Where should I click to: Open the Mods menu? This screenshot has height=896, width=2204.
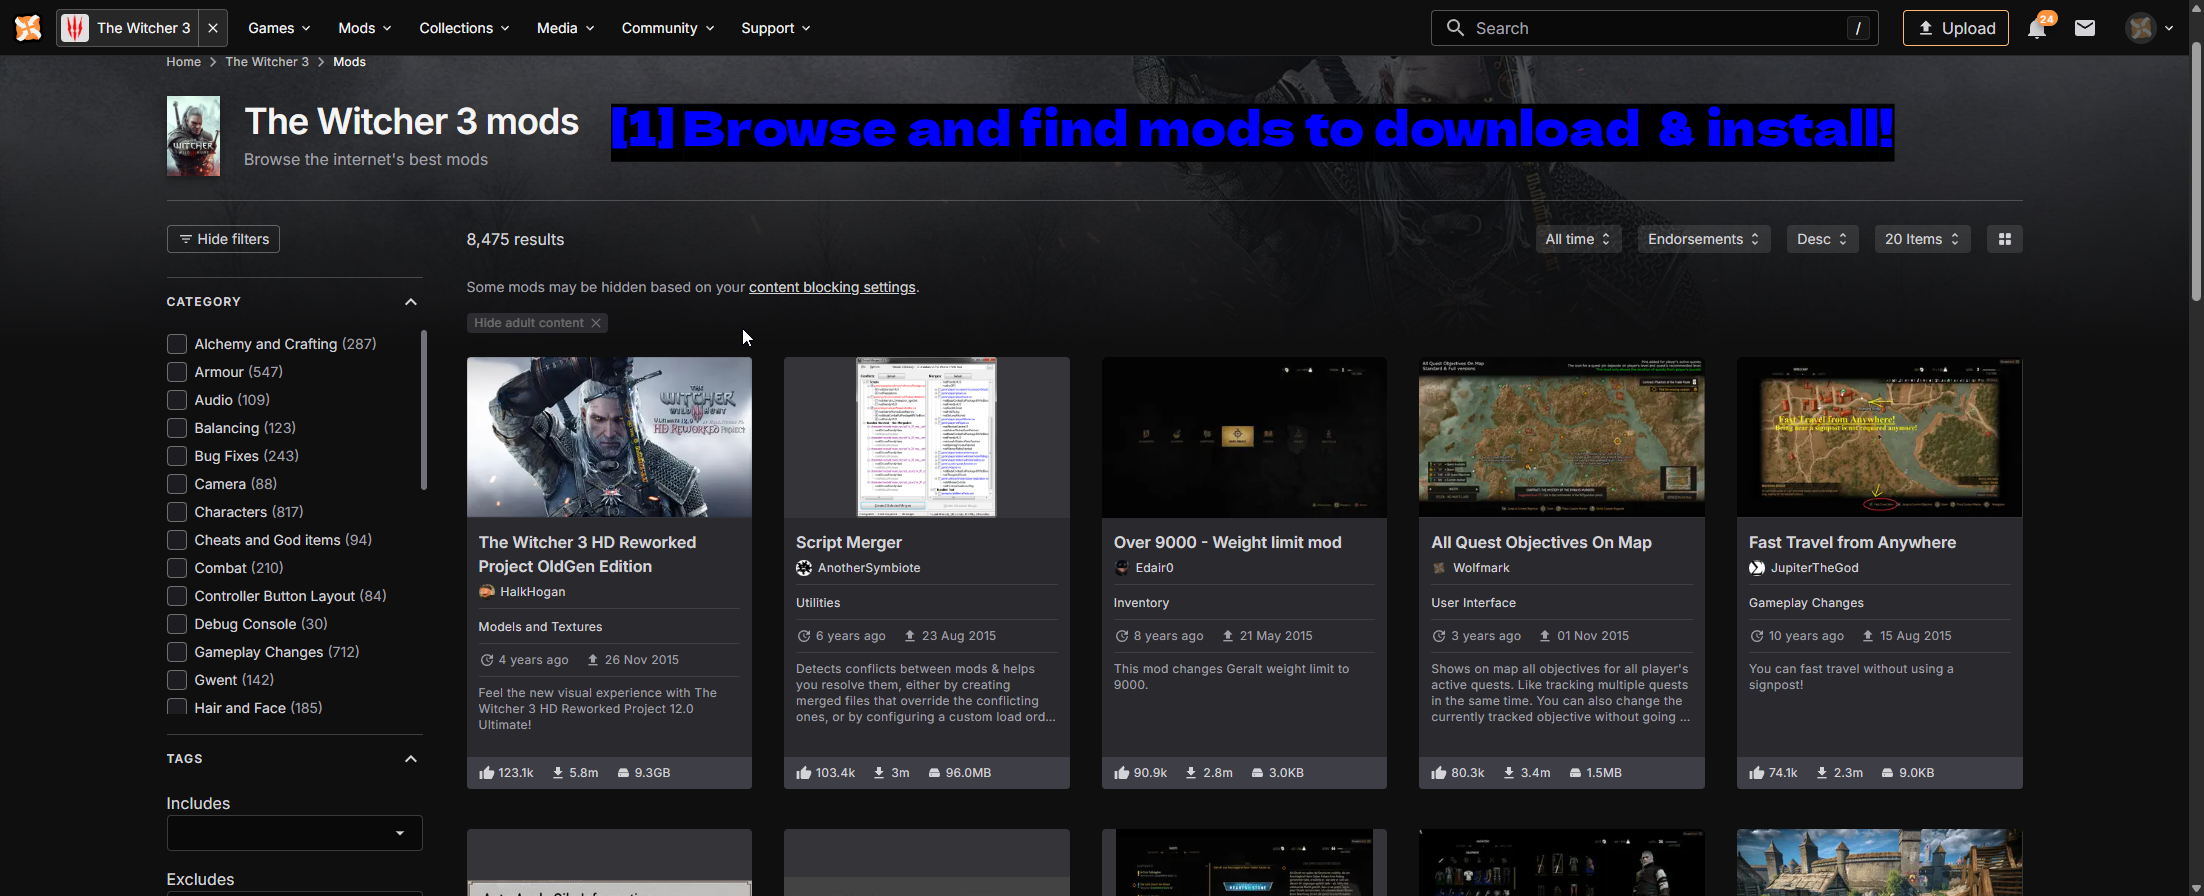pos(364,28)
